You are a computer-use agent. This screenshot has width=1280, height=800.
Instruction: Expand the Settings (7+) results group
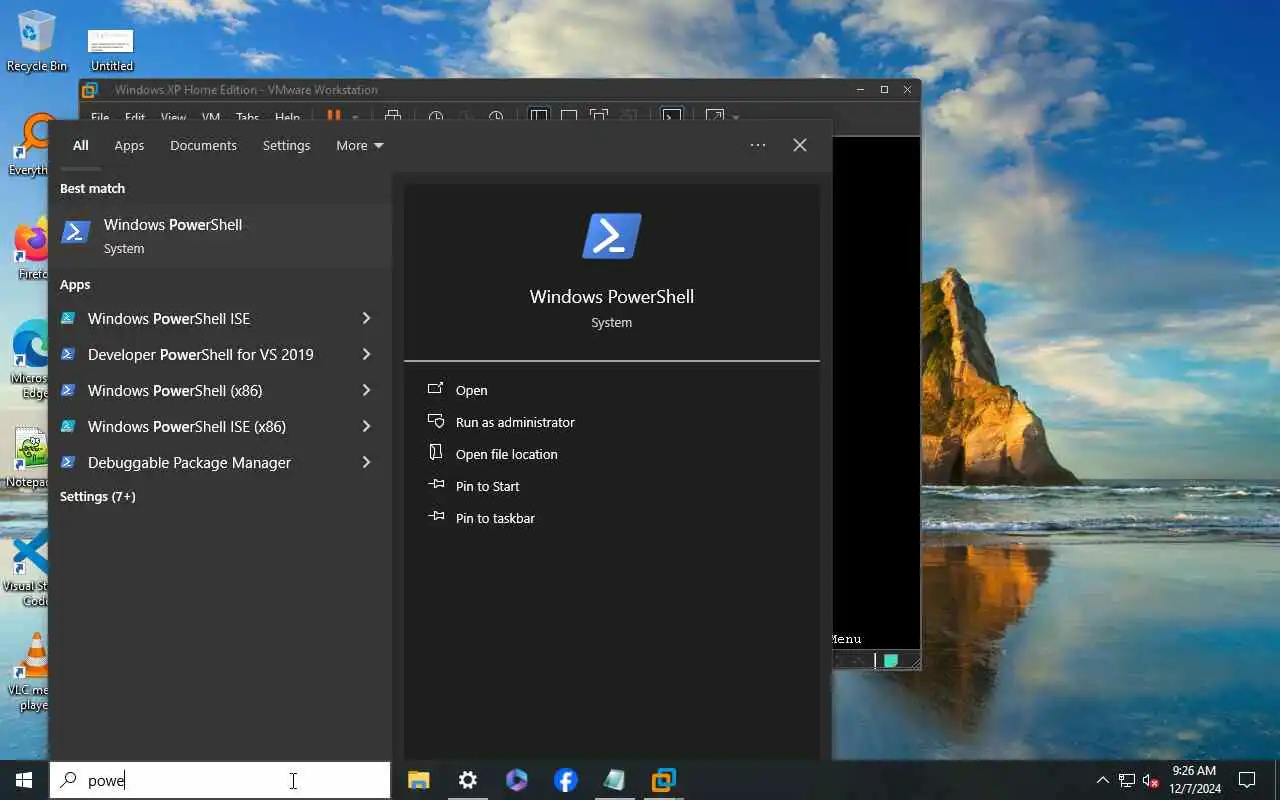(97, 496)
